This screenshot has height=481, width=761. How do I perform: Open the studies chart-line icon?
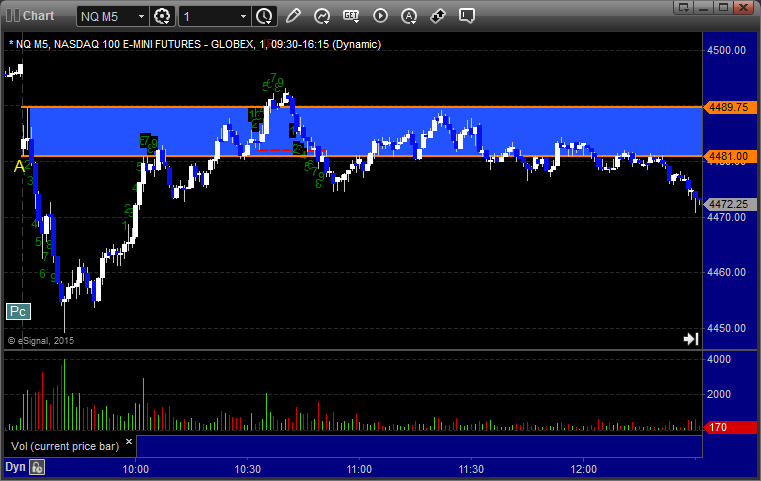tap(321, 16)
